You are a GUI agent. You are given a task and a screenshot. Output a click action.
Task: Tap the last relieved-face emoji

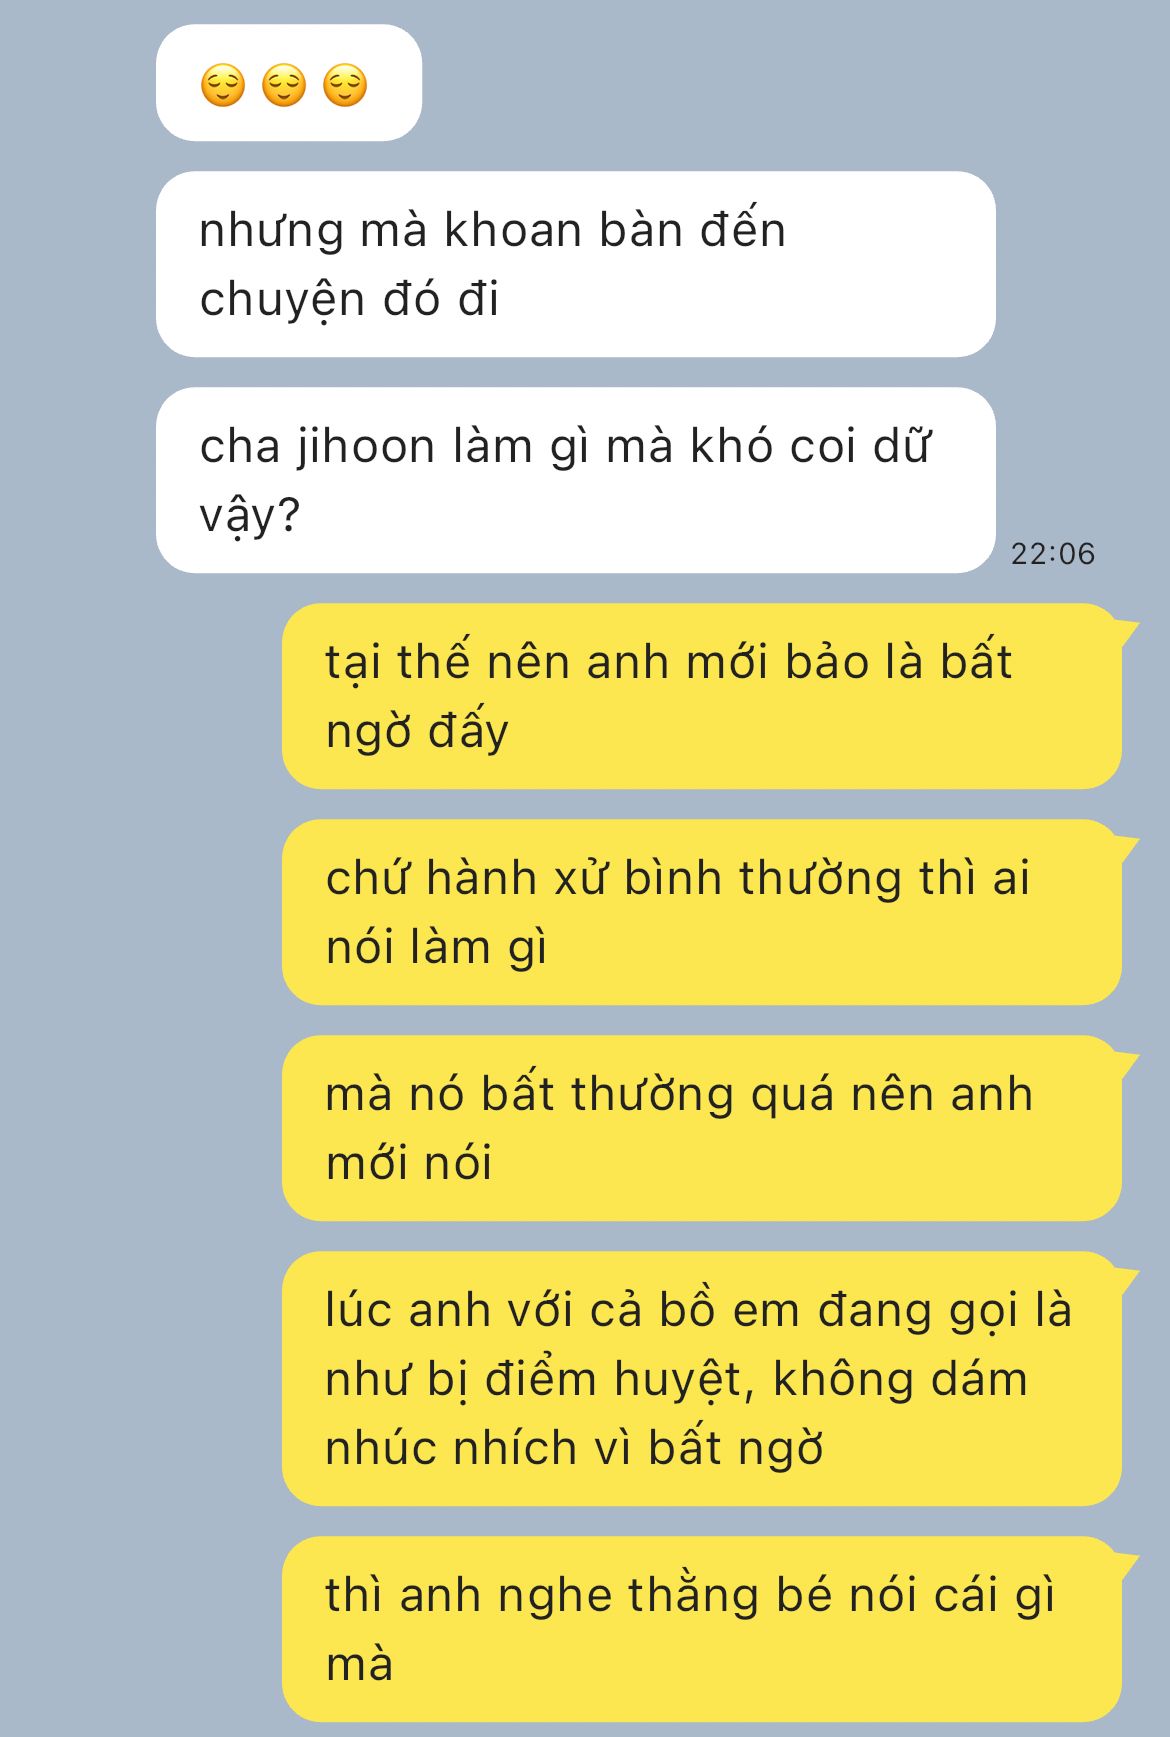(x=345, y=85)
